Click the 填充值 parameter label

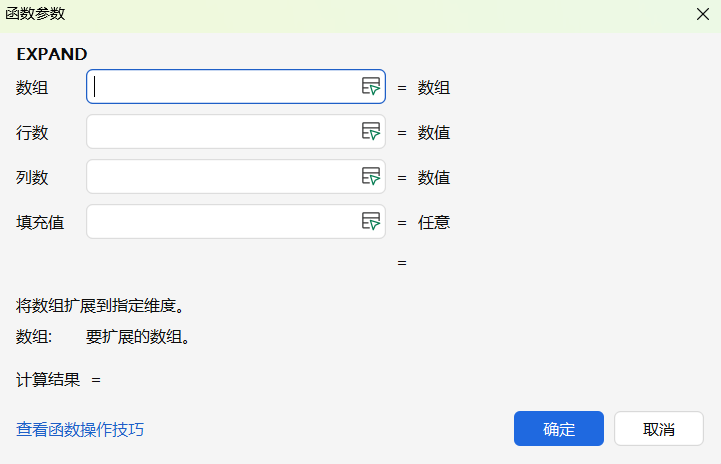click(x=40, y=223)
